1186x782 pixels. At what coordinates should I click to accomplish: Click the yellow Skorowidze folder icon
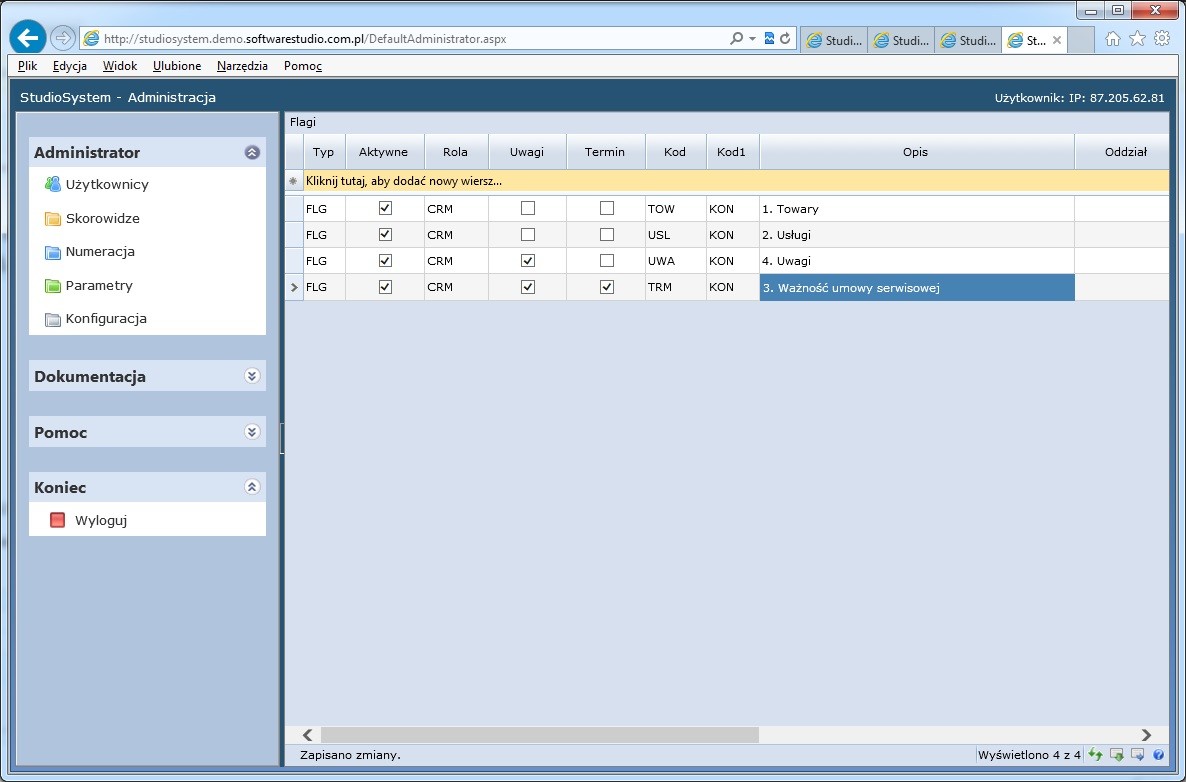pyautogui.click(x=52, y=219)
